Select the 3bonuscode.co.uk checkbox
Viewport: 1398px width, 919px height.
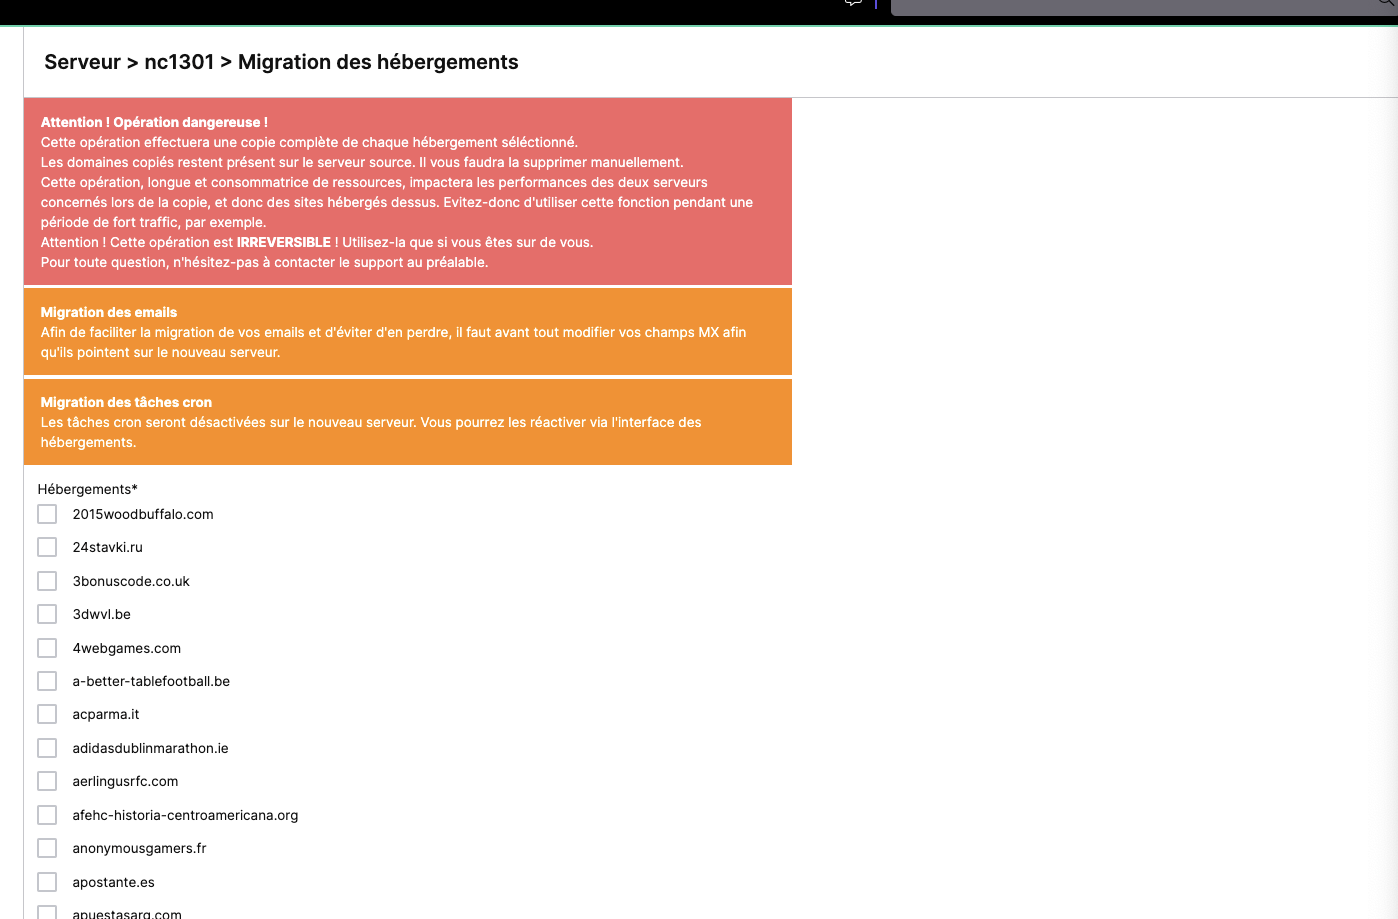47,581
